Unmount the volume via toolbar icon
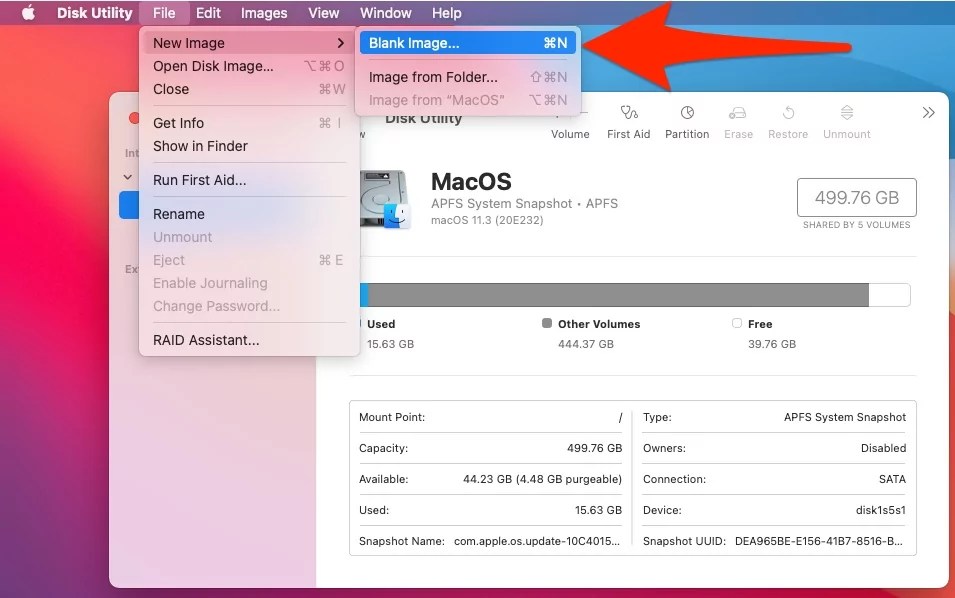955x598 pixels. click(845, 120)
